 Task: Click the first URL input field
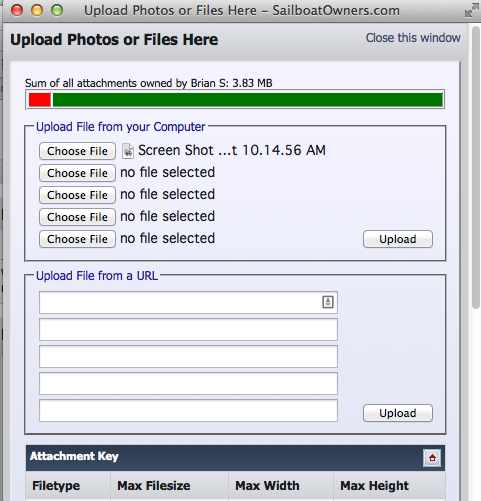188,302
